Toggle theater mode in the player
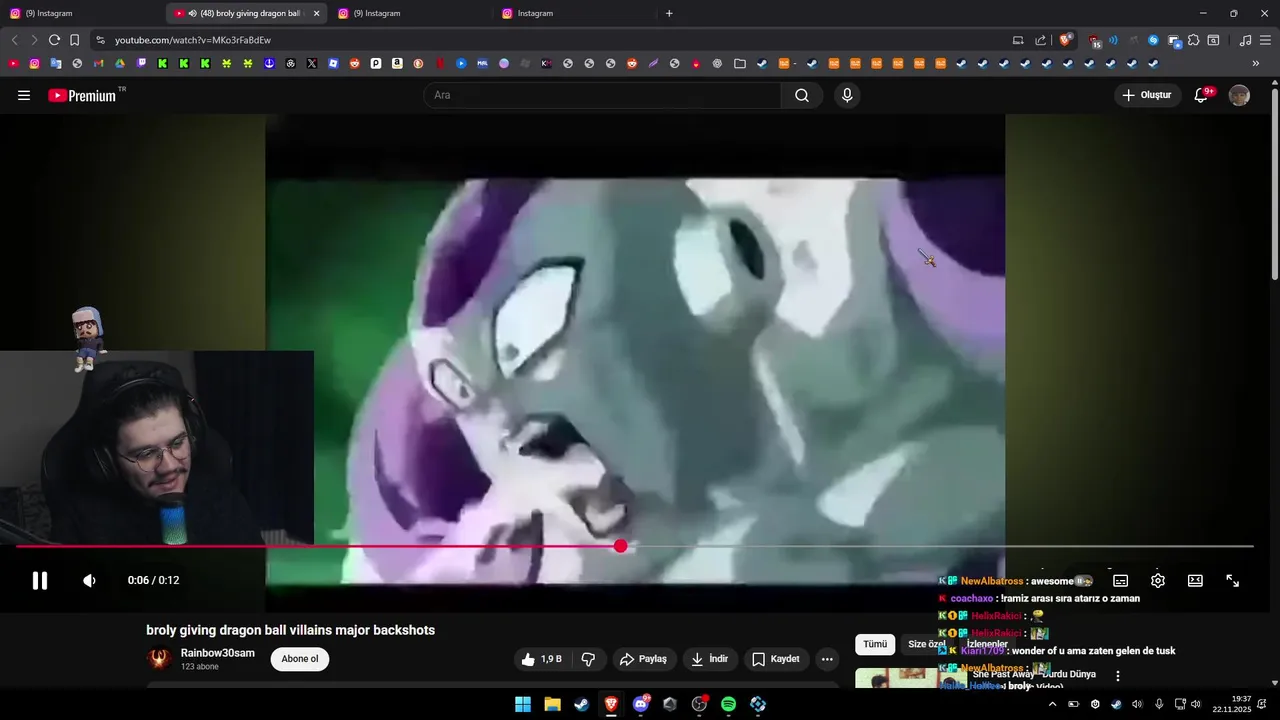Image resolution: width=1280 pixels, height=720 pixels. [x=1195, y=580]
